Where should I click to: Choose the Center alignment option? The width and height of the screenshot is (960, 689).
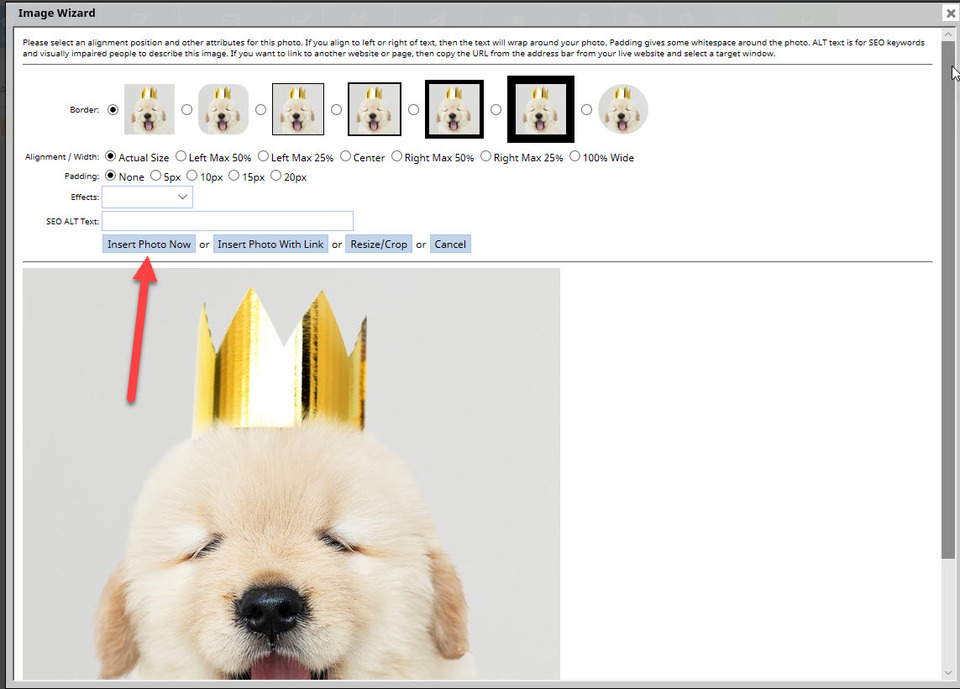click(x=346, y=157)
